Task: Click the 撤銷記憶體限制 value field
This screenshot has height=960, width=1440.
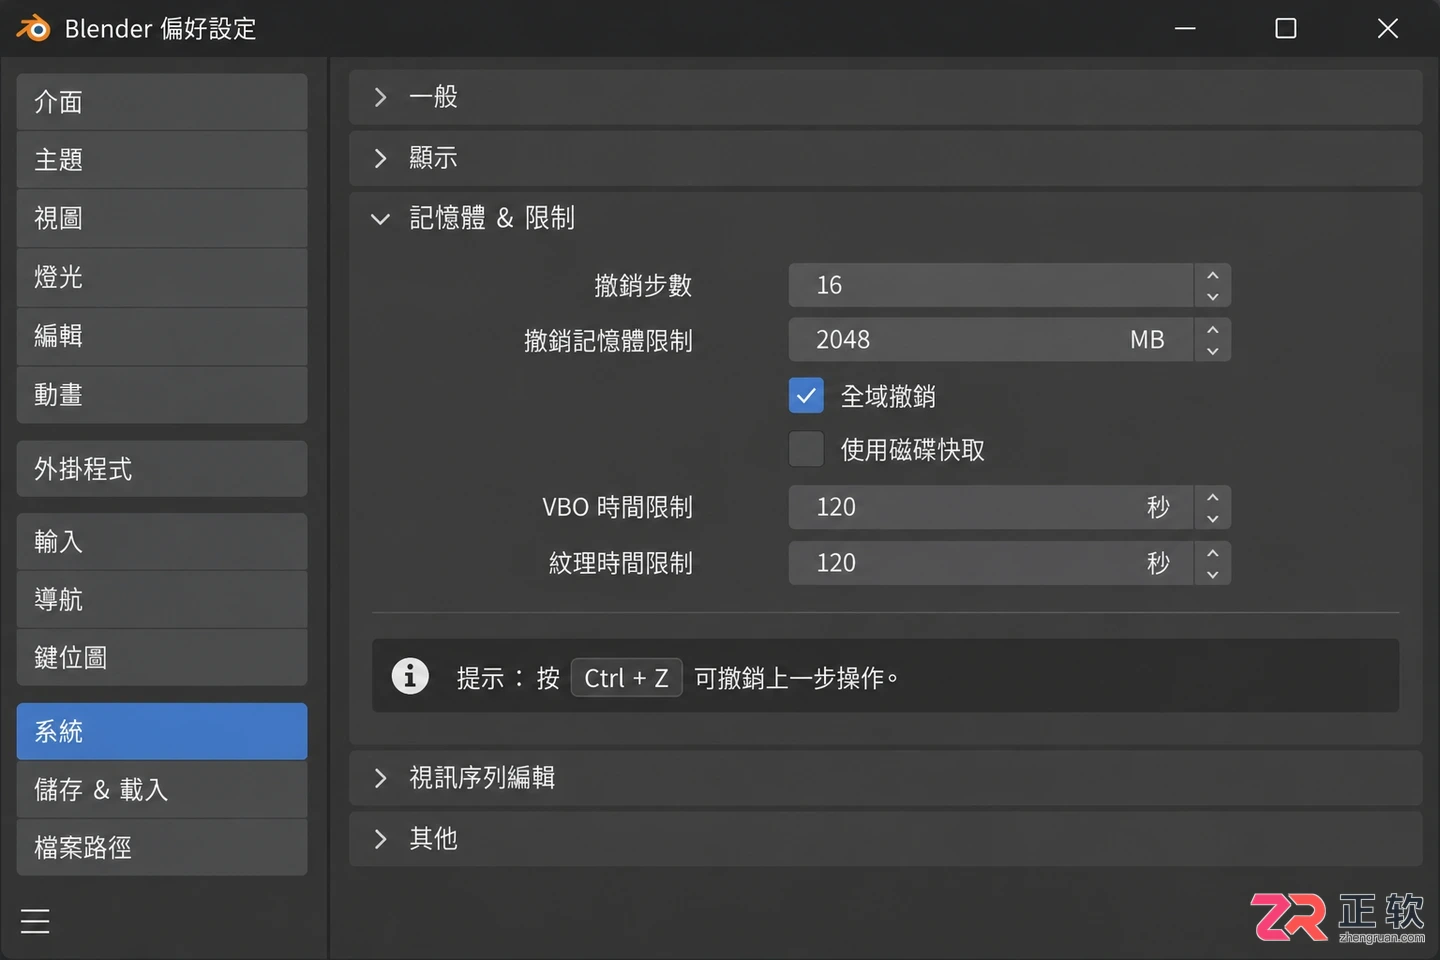Action: (991, 340)
